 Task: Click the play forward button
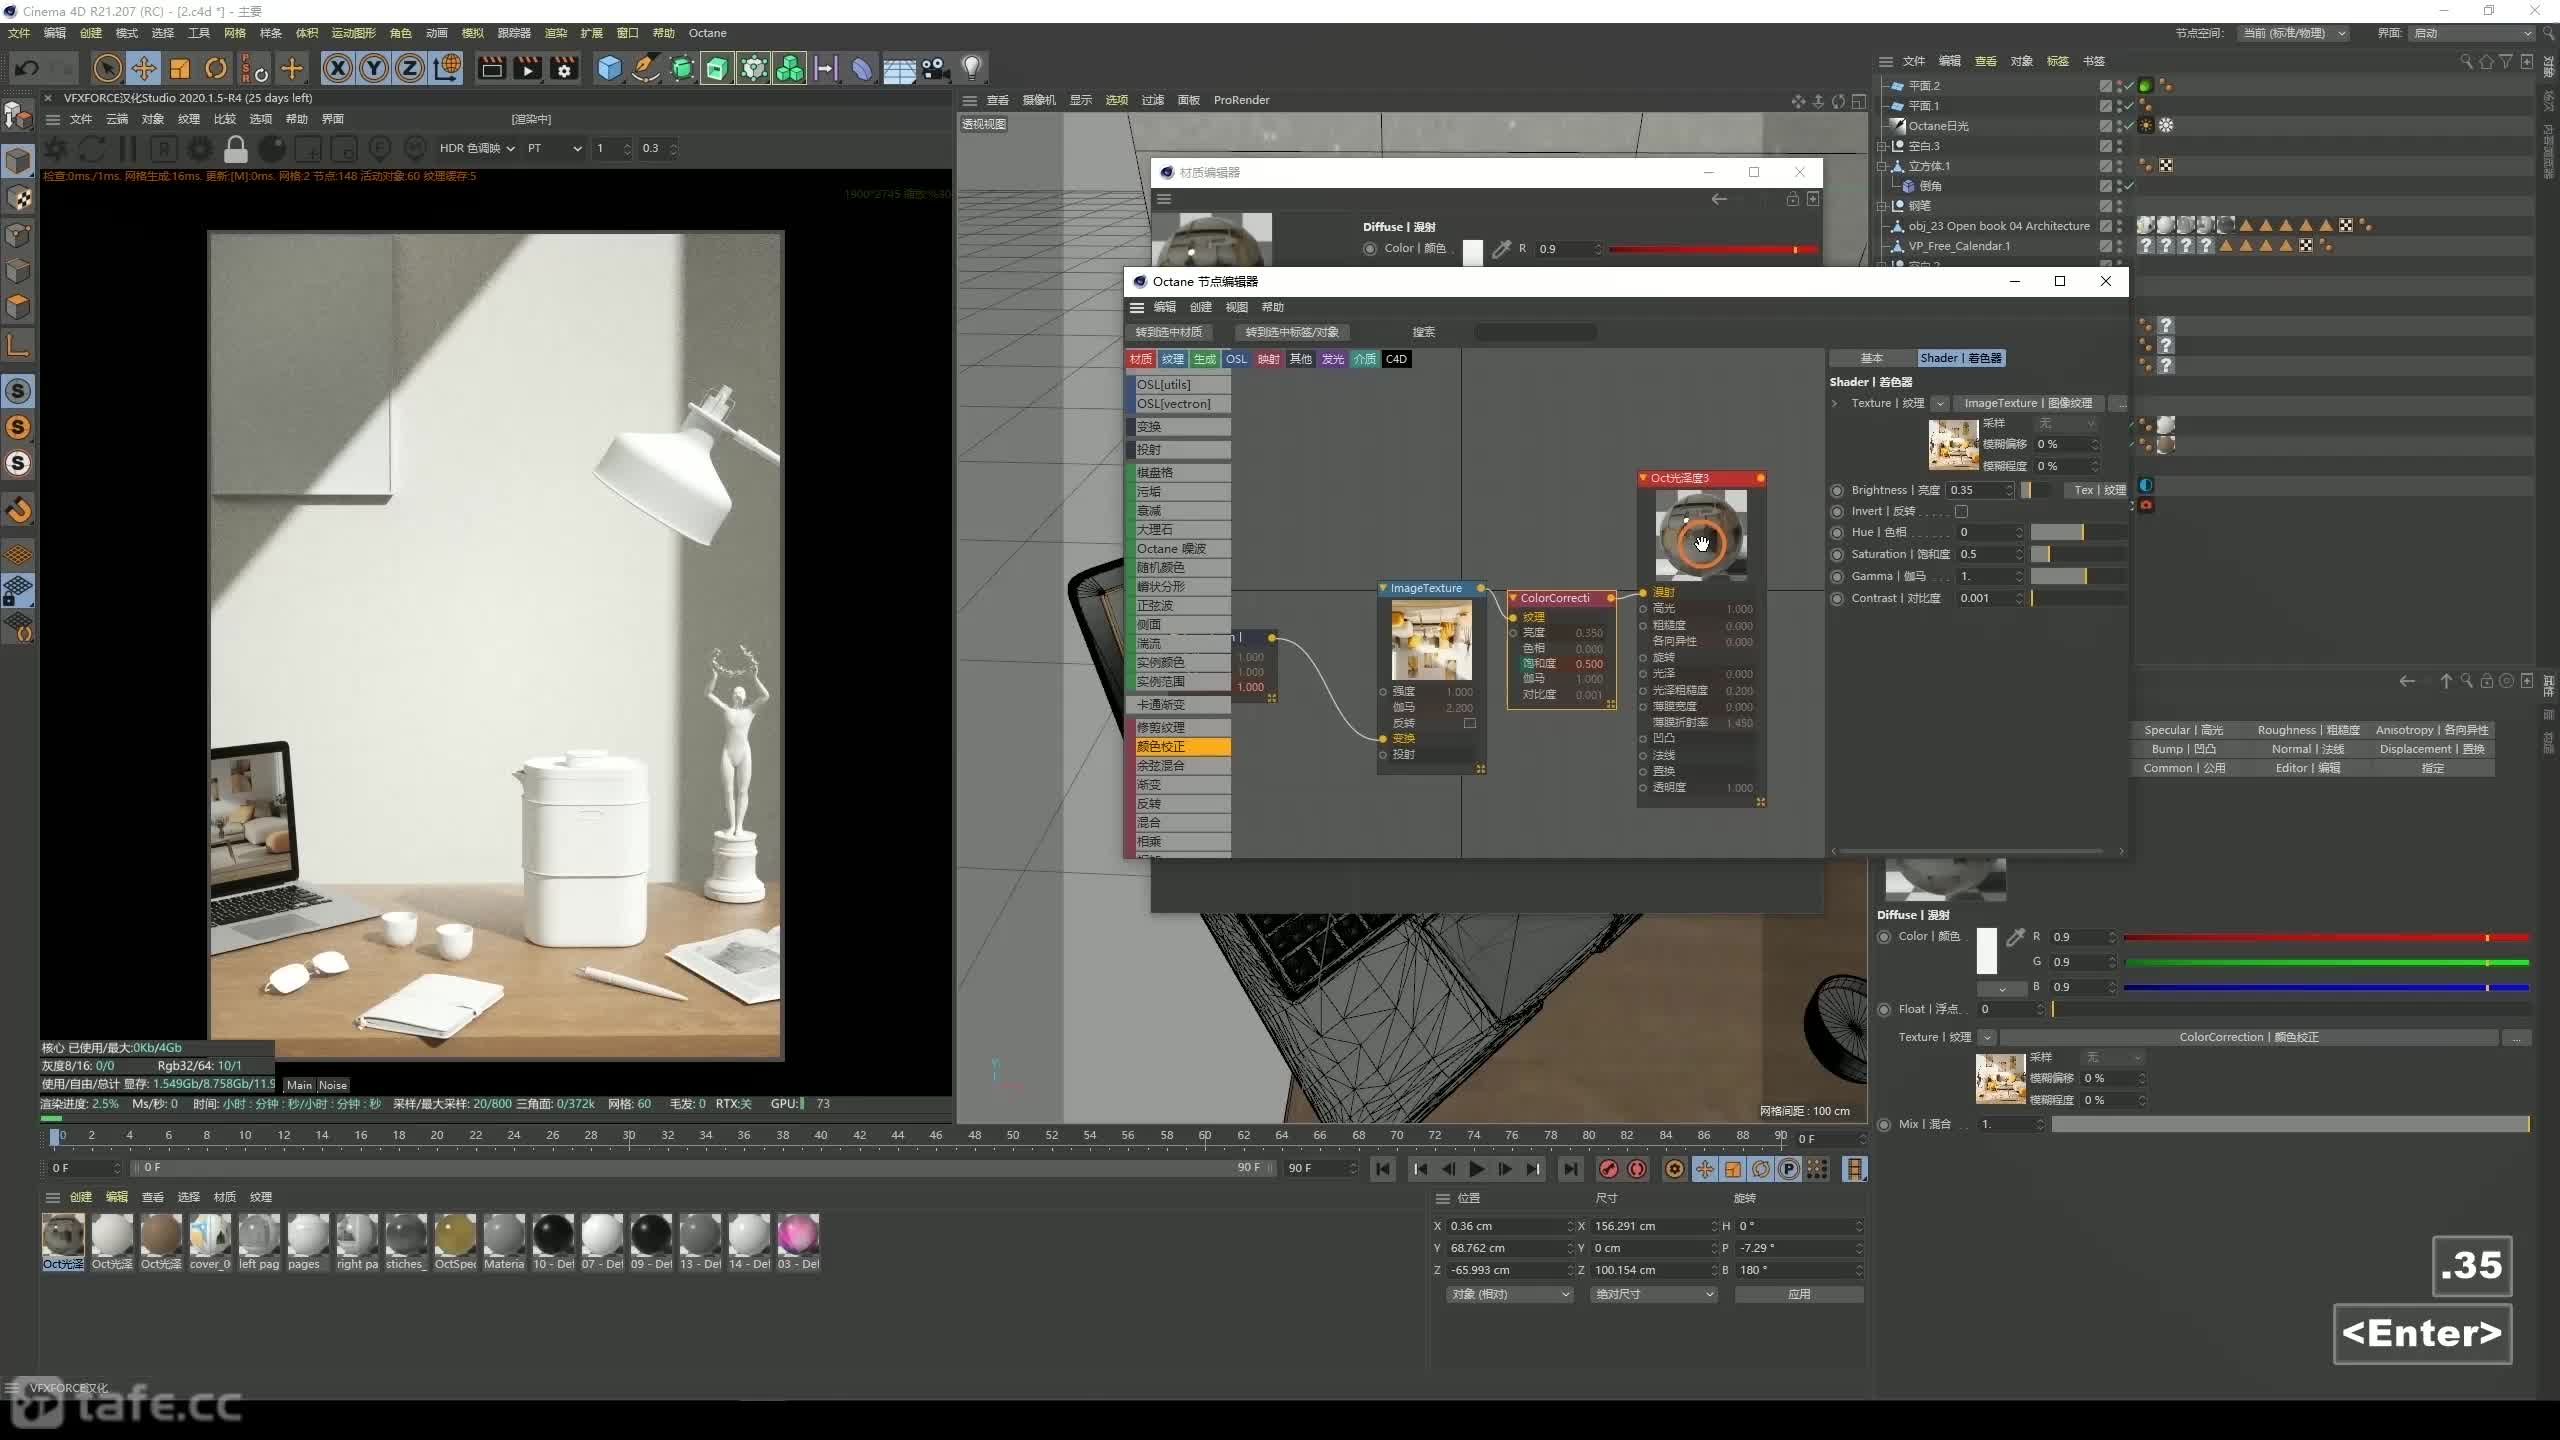(x=1476, y=1169)
